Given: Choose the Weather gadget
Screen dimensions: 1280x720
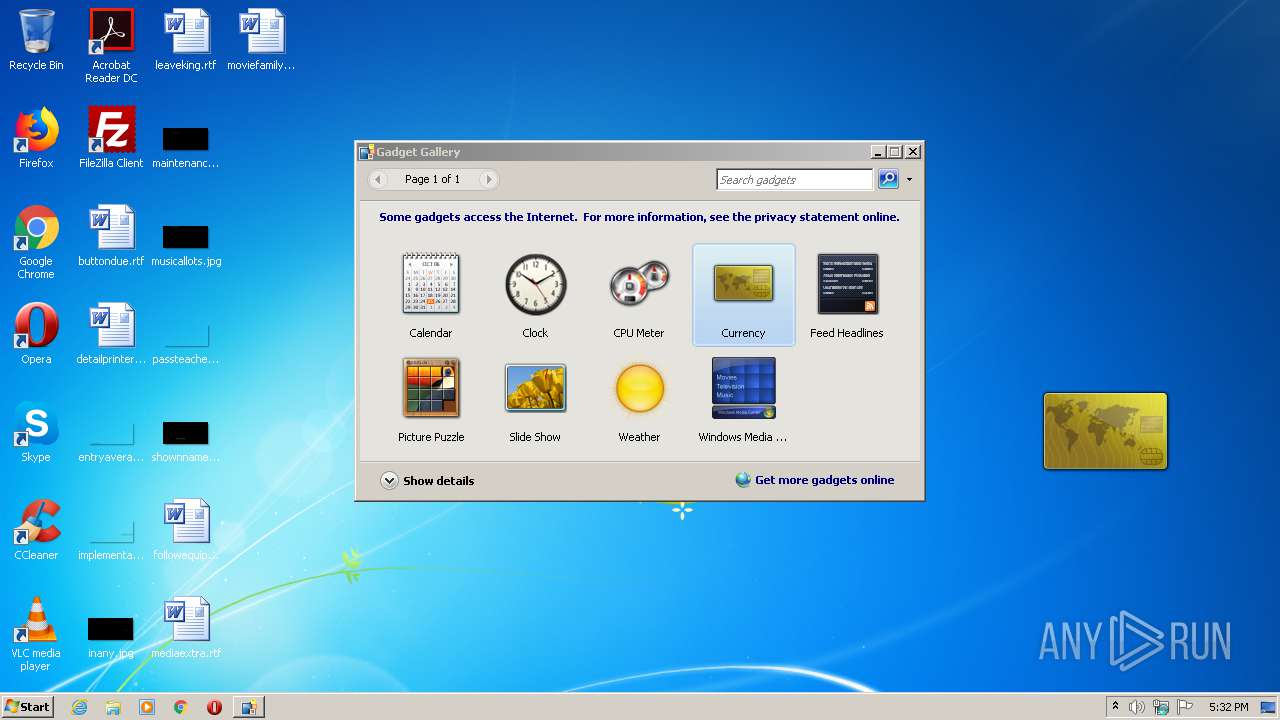Looking at the screenshot, I should coord(639,399).
